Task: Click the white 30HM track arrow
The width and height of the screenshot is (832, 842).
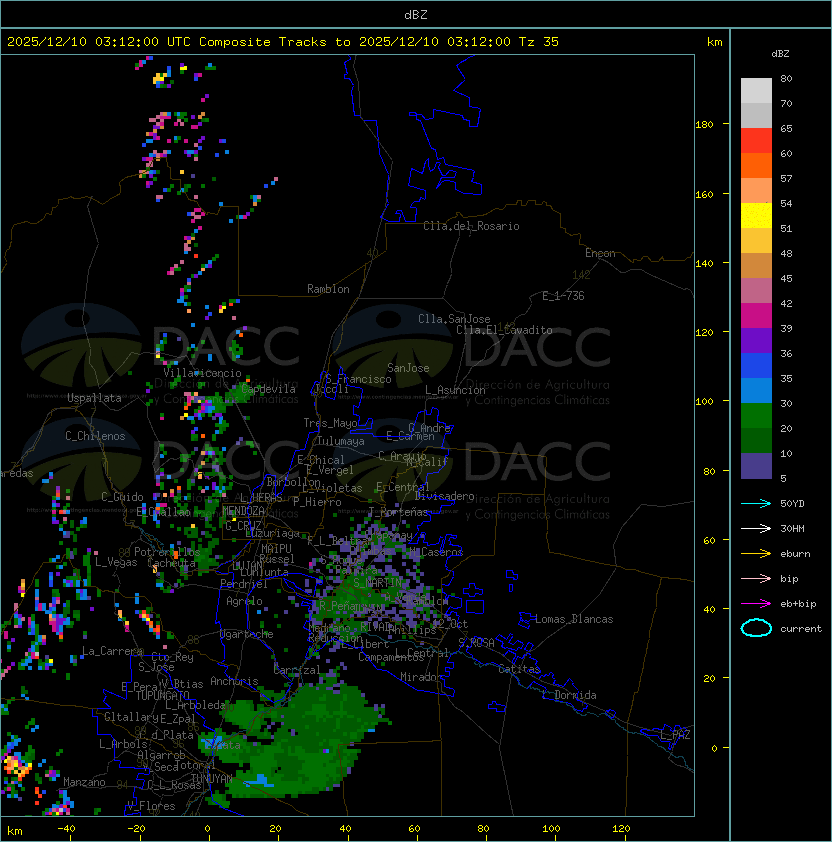Action: (756, 528)
